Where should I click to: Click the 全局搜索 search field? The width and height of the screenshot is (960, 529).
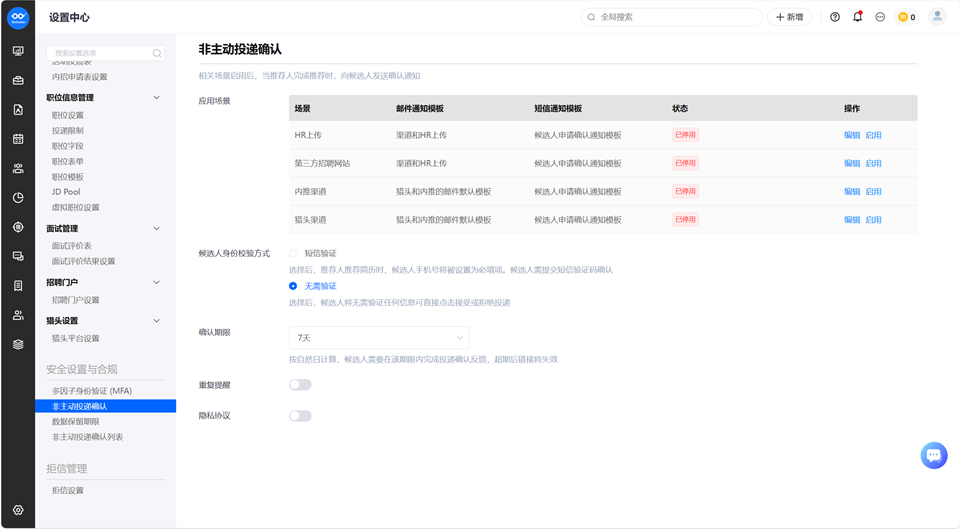[671, 17]
